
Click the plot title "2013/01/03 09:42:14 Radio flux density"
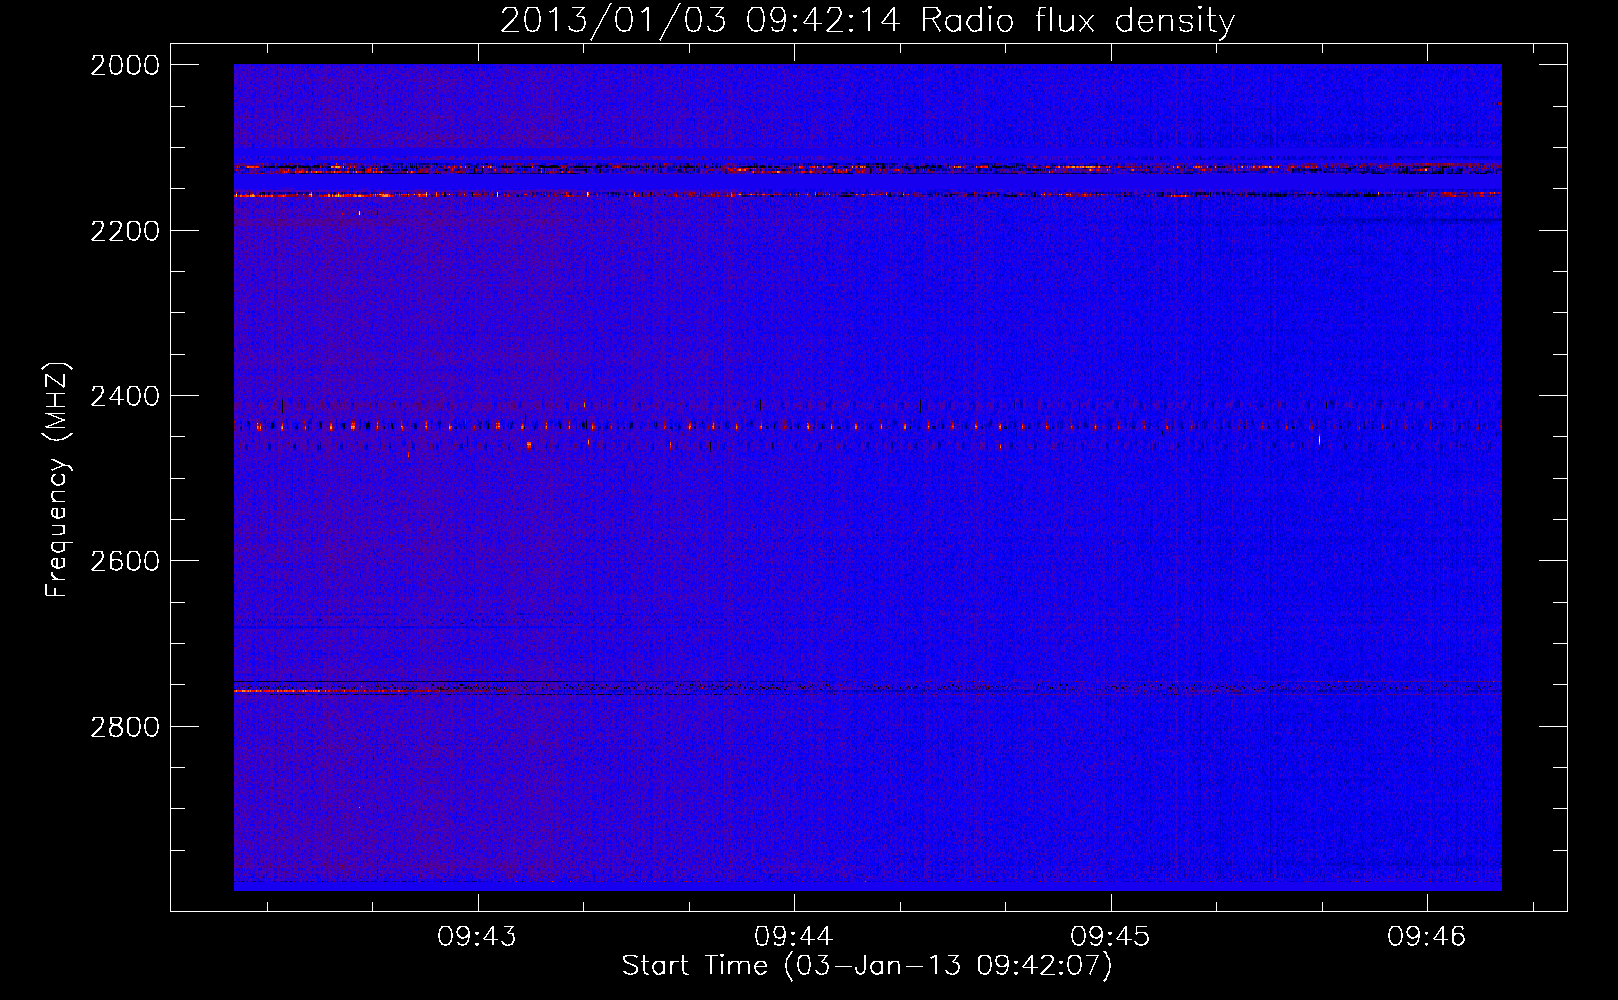tap(868, 21)
